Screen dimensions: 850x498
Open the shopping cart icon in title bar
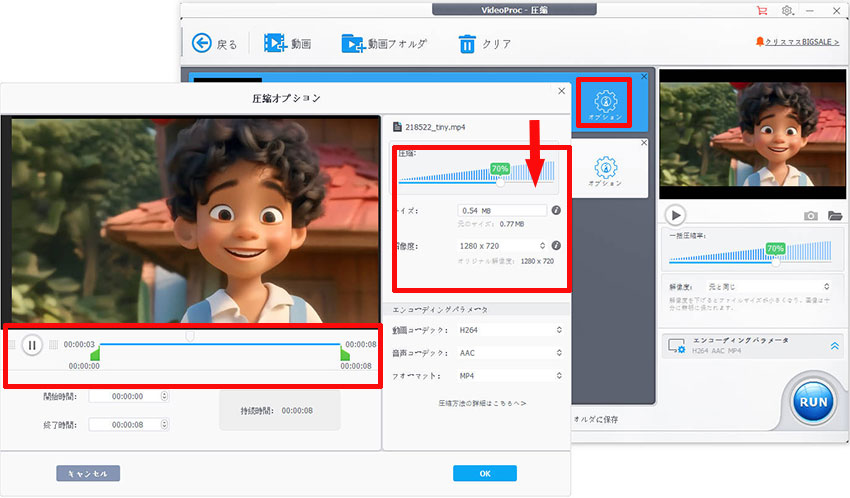tap(762, 10)
